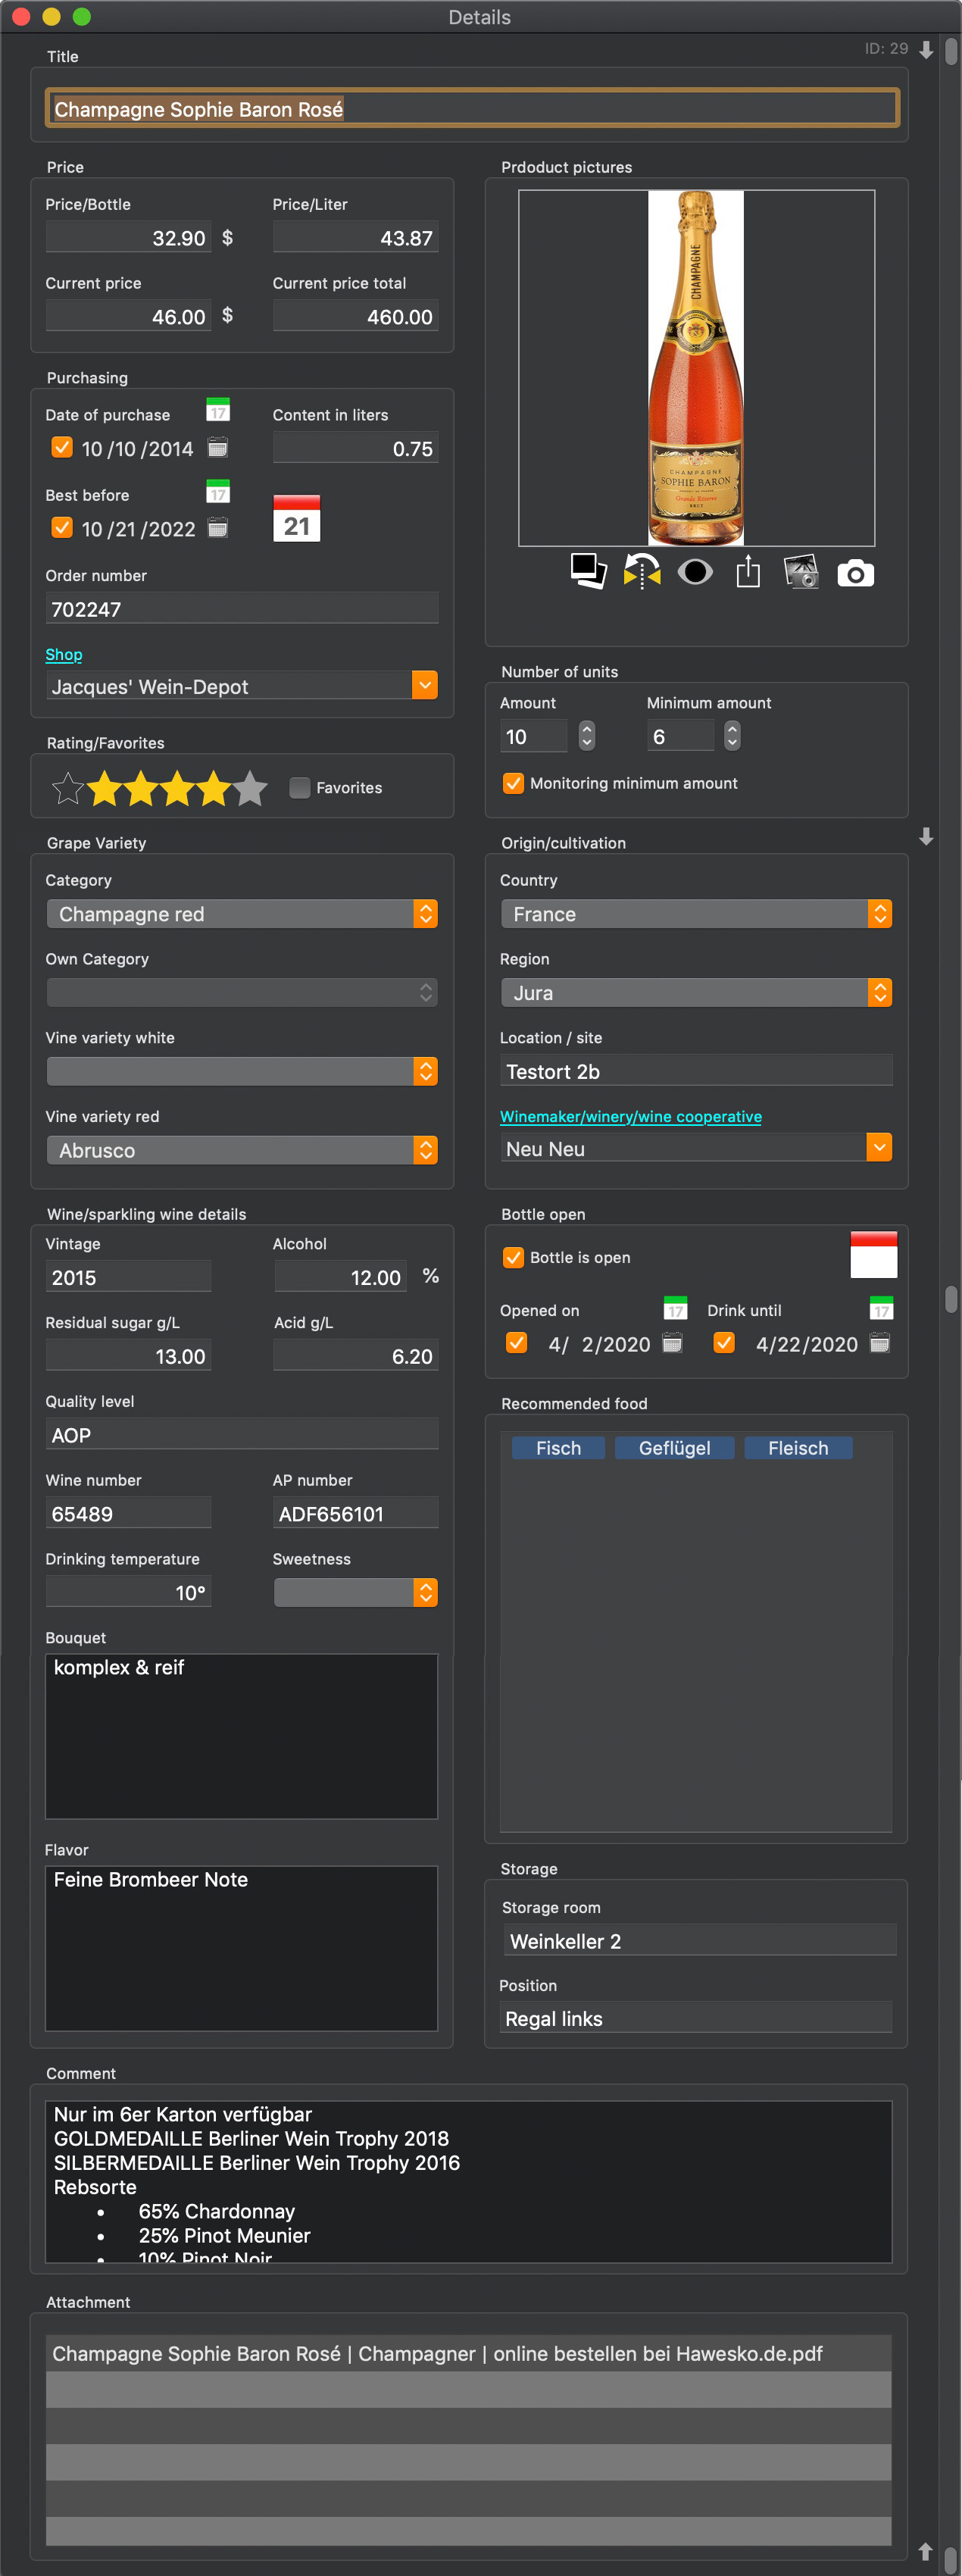Click the rotate/flip picture icon
This screenshot has width=962, height=2576.
642,572
